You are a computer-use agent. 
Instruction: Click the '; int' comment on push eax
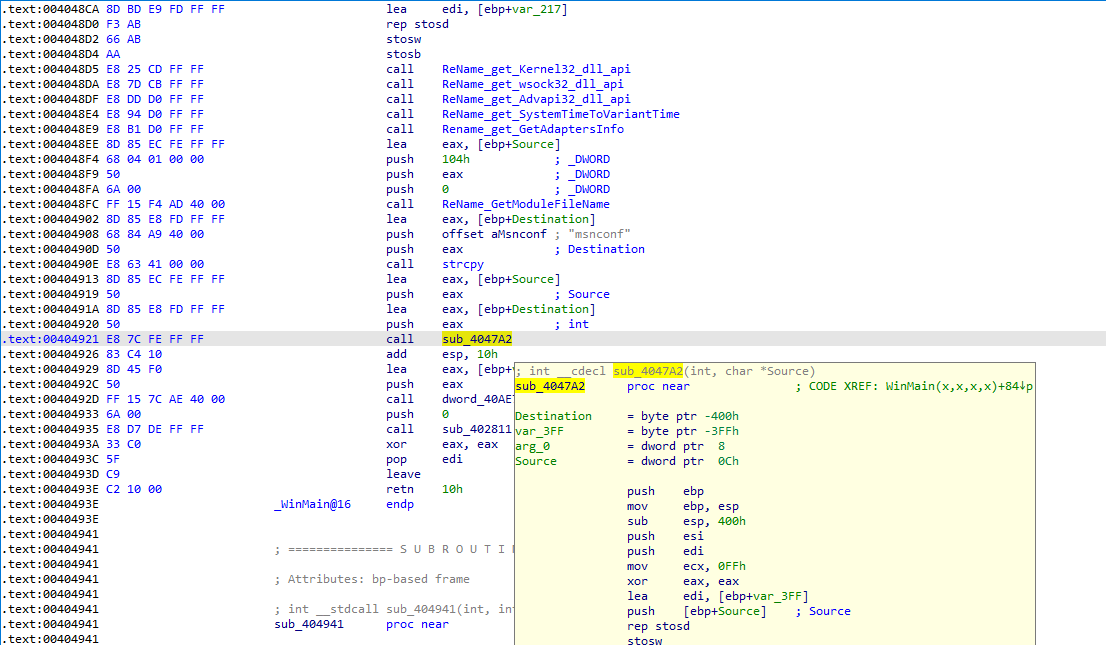(571, 324)
